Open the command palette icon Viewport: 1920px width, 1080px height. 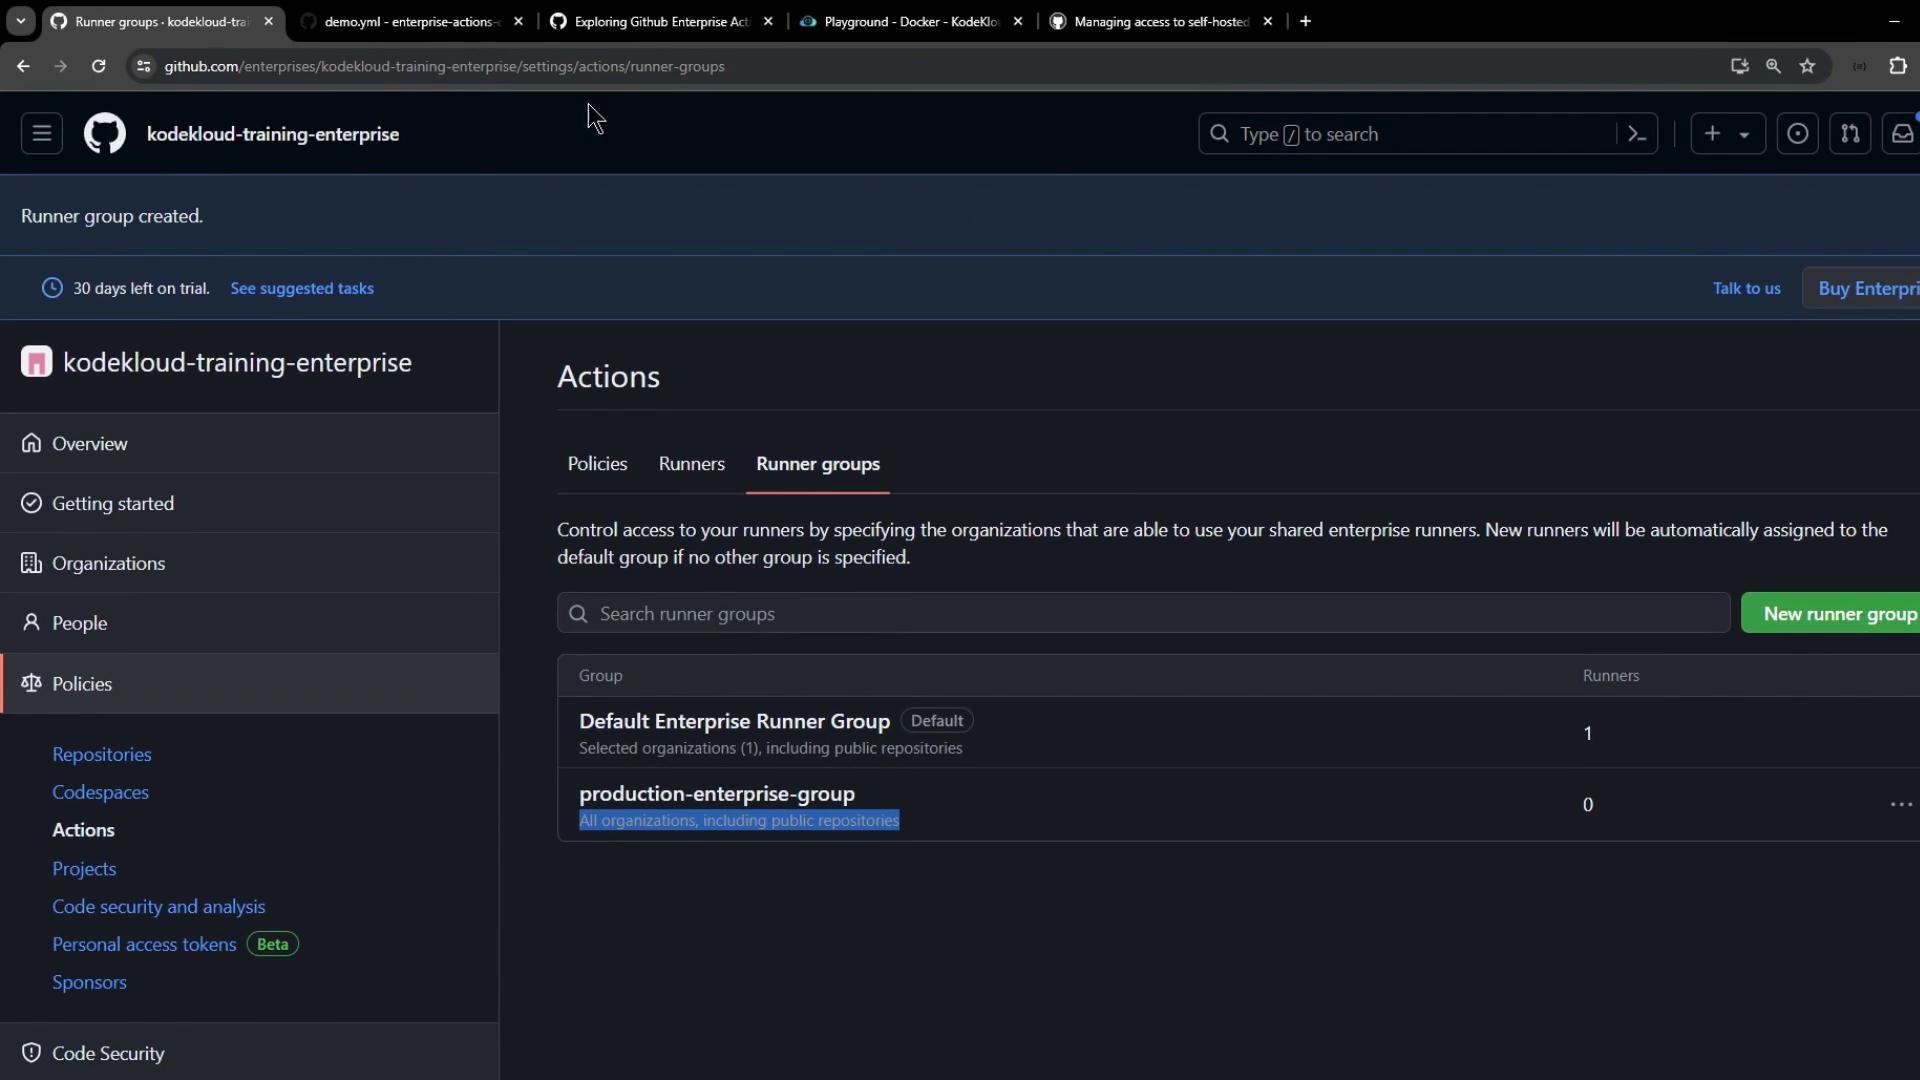[x=1637, y=134]
